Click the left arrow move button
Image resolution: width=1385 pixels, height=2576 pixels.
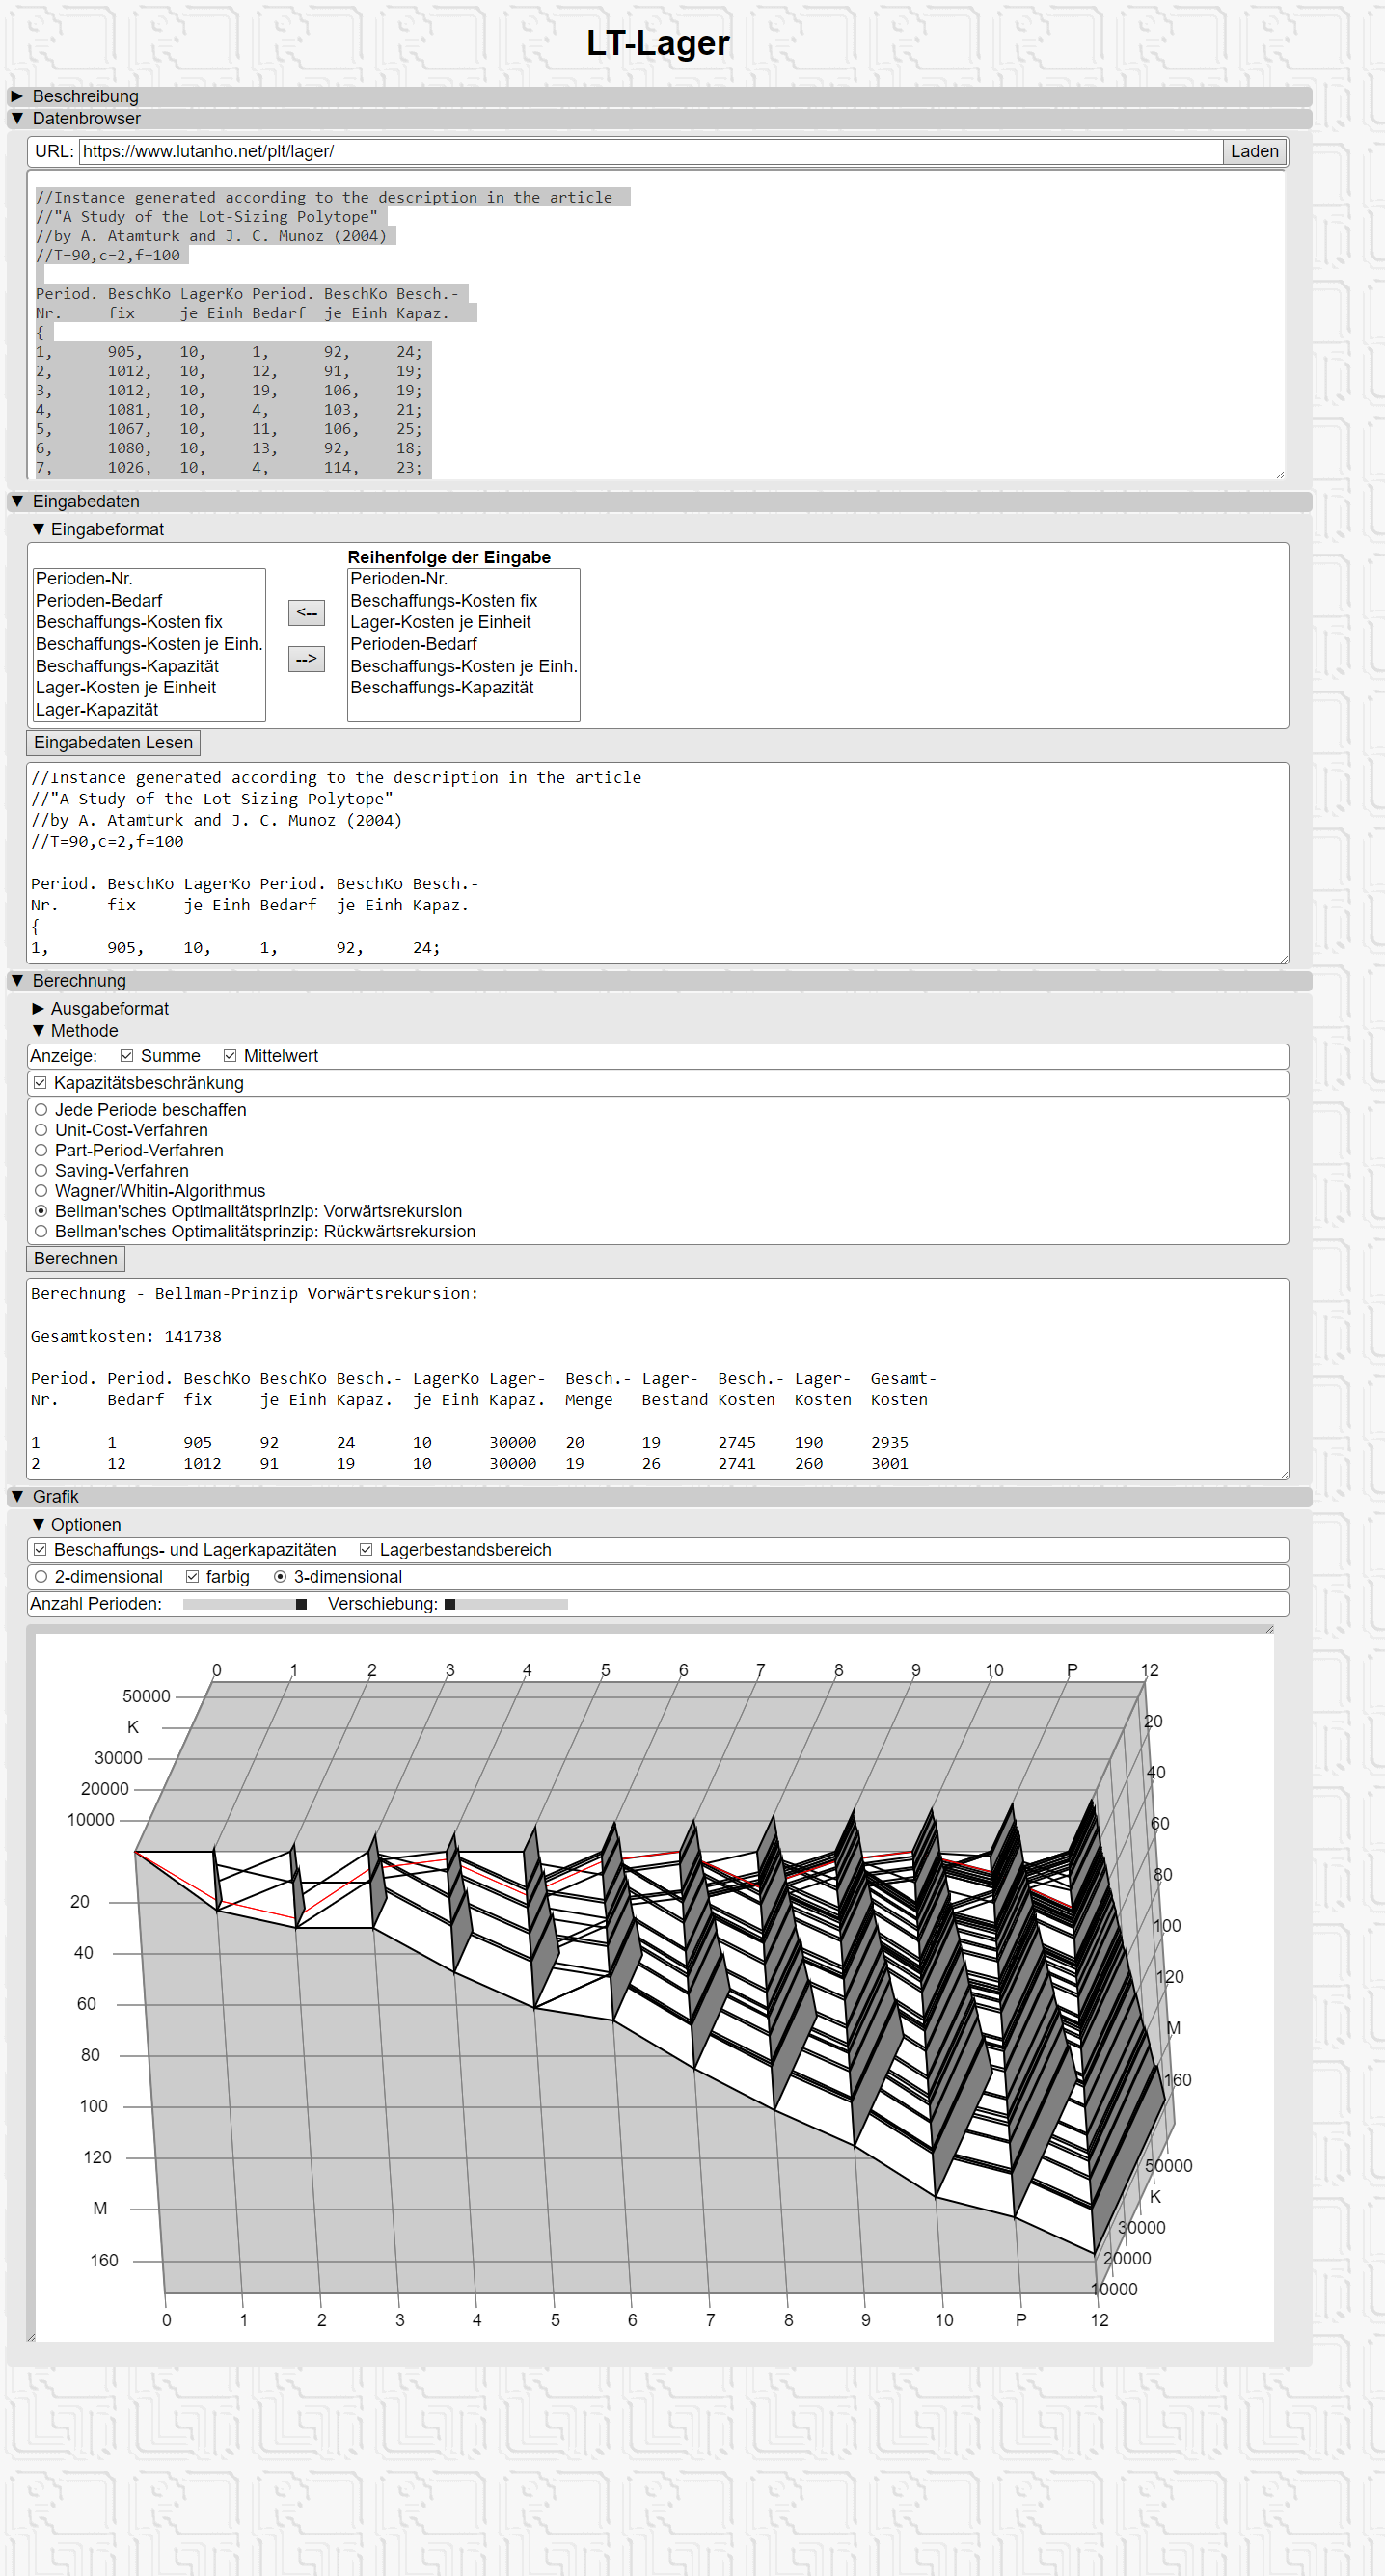[x=306, y=612]
